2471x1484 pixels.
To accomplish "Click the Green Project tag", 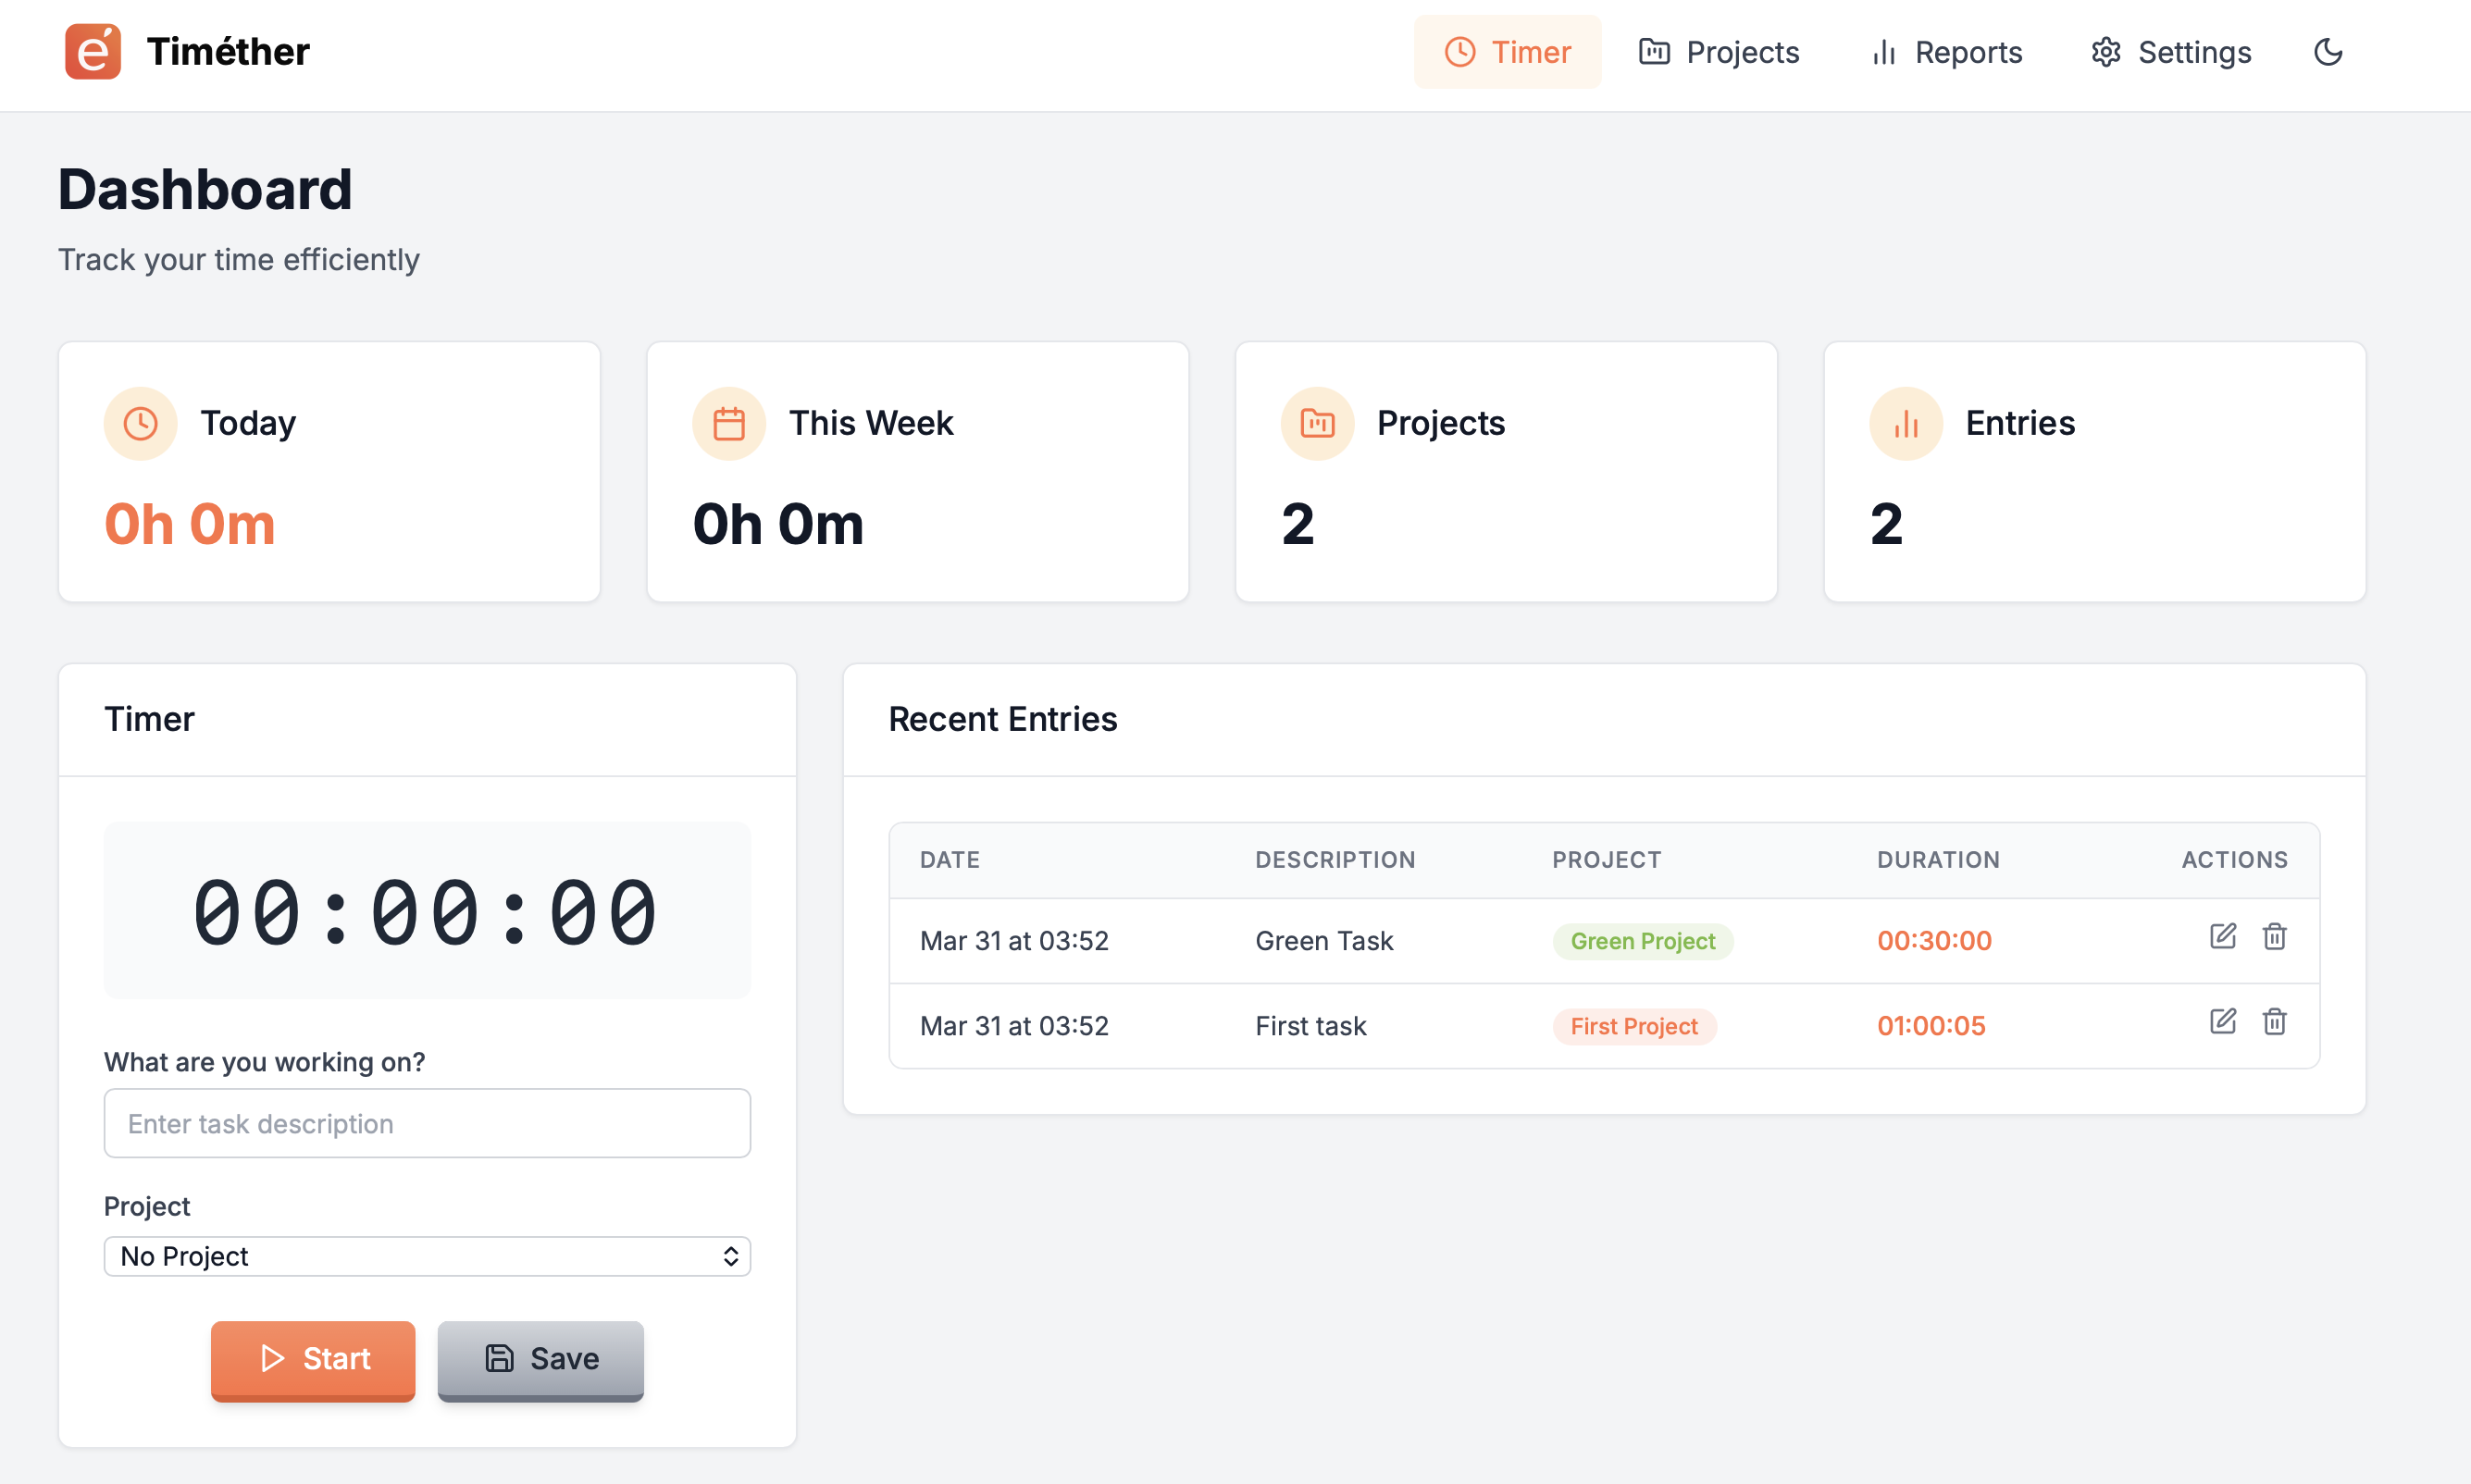I will tap(1642, 941).
